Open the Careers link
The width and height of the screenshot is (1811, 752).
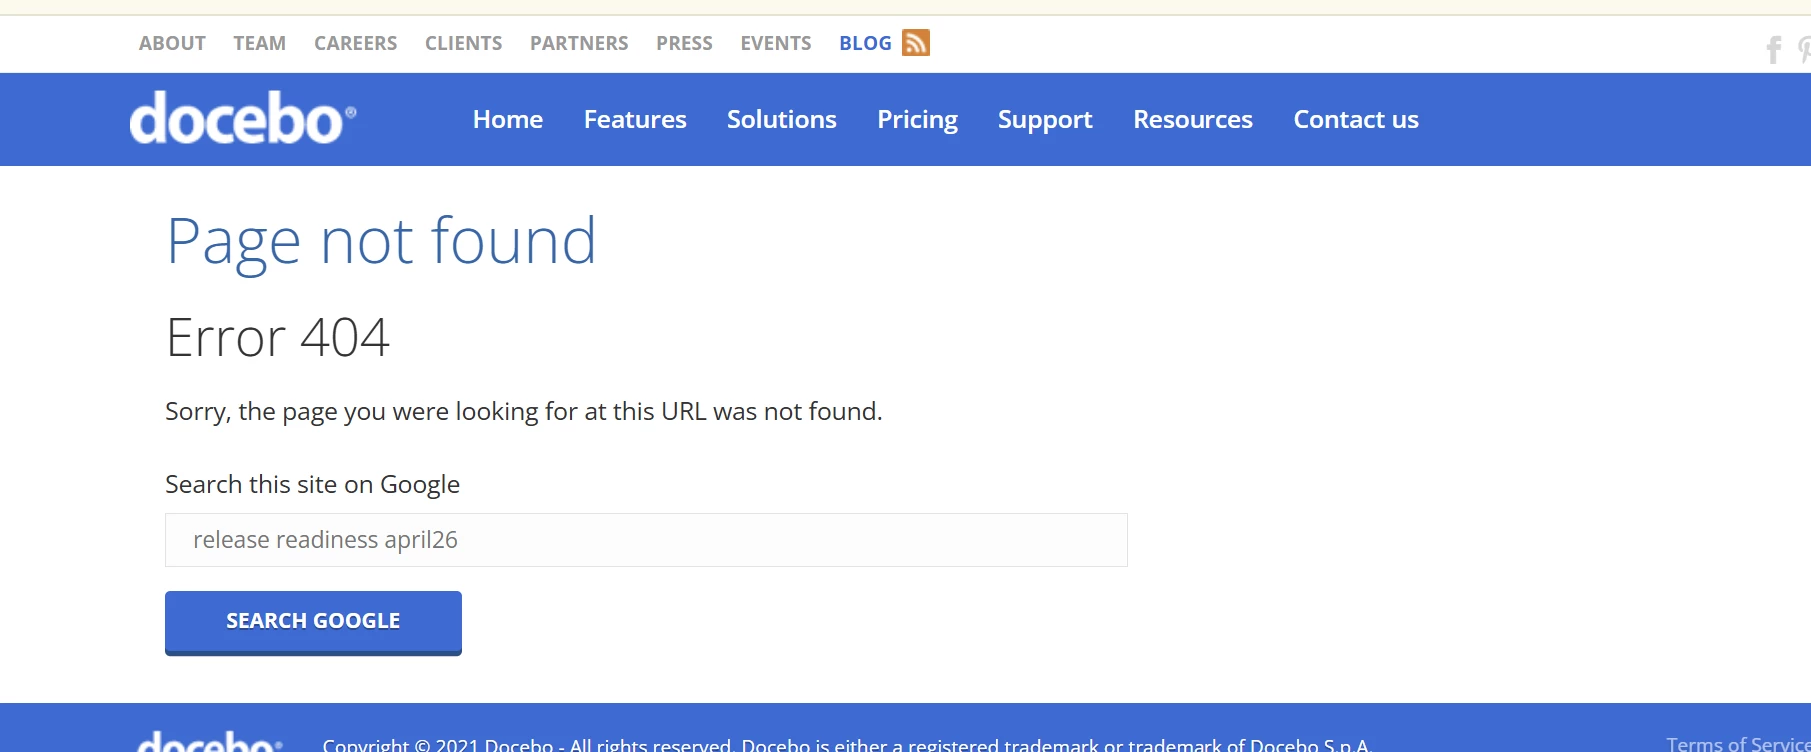tap(355, 43)
